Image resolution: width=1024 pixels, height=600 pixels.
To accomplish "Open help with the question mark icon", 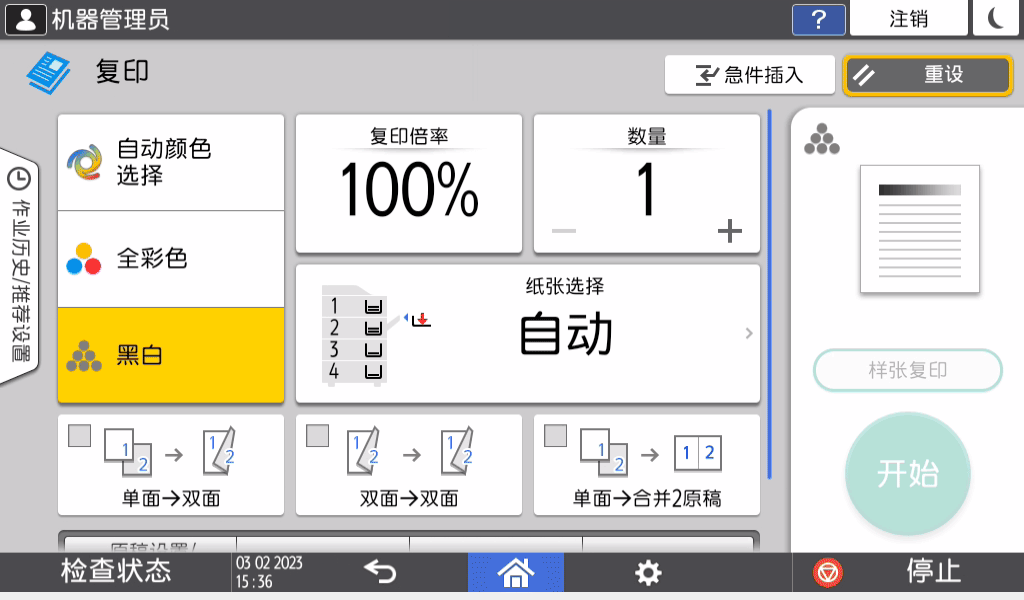I will (x=818, y=19).
